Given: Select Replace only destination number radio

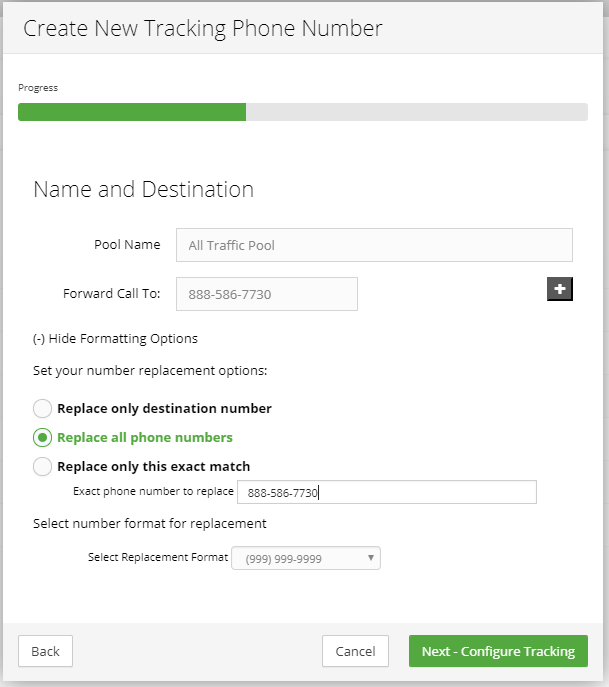Looking at the screenshot, I should pos(42,408).
